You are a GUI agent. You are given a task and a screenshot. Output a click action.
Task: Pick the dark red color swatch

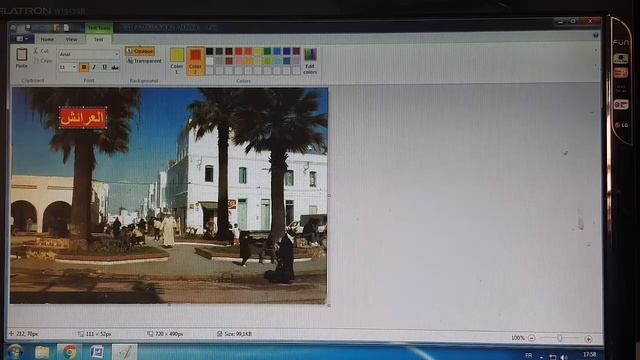pos(229,51)
